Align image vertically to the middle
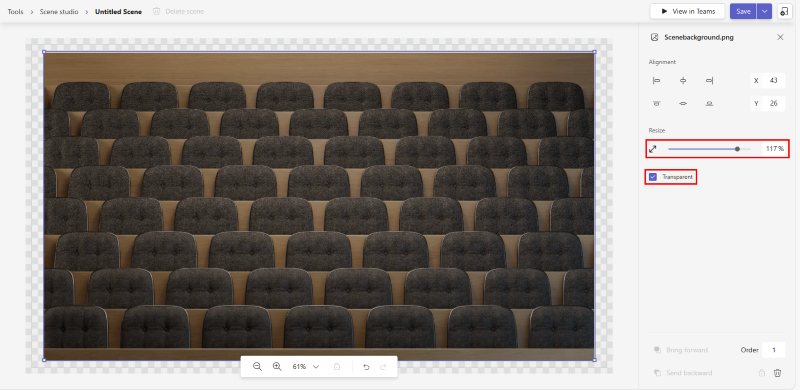Viewport: 800px width, 390px height. (683, 104)
